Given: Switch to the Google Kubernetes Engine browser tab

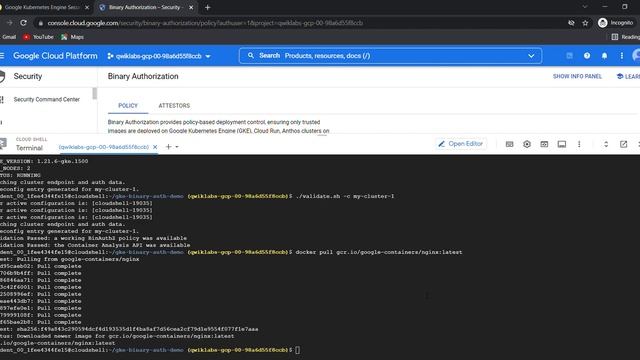Looking at the screenshot, I should point(42,7).
